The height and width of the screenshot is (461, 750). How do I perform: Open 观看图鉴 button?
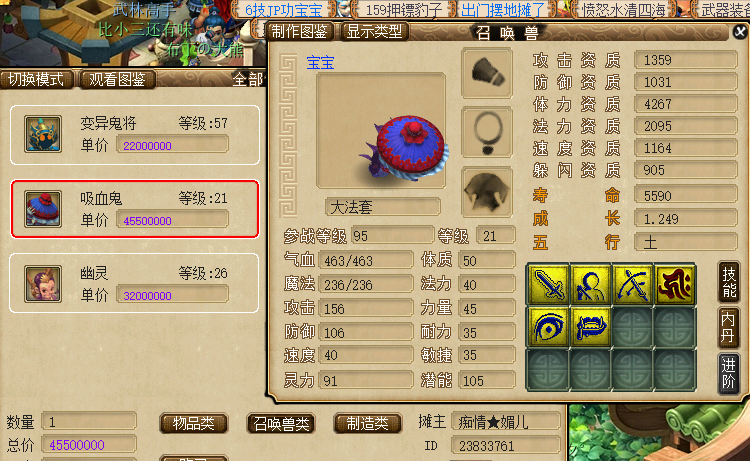click(117, 79)
